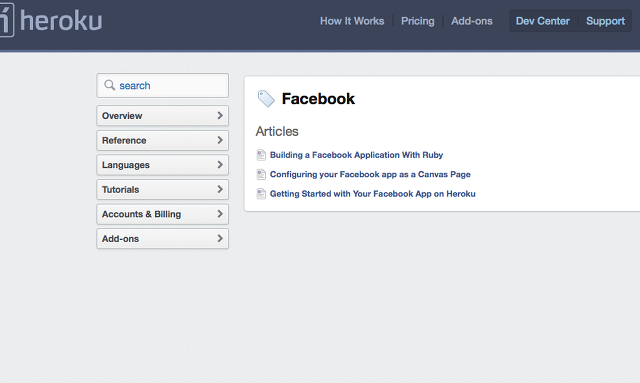Image resolution: width=640 pixels, height=383 pixels.
Task: Expand the Languages section chevron
Action: click(x=220, y=165)
